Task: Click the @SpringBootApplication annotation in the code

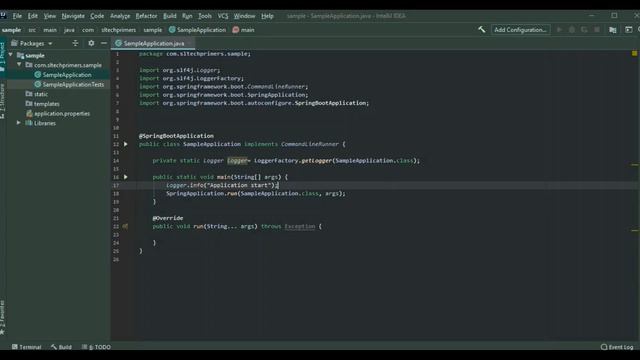Action: click(176, 136)
